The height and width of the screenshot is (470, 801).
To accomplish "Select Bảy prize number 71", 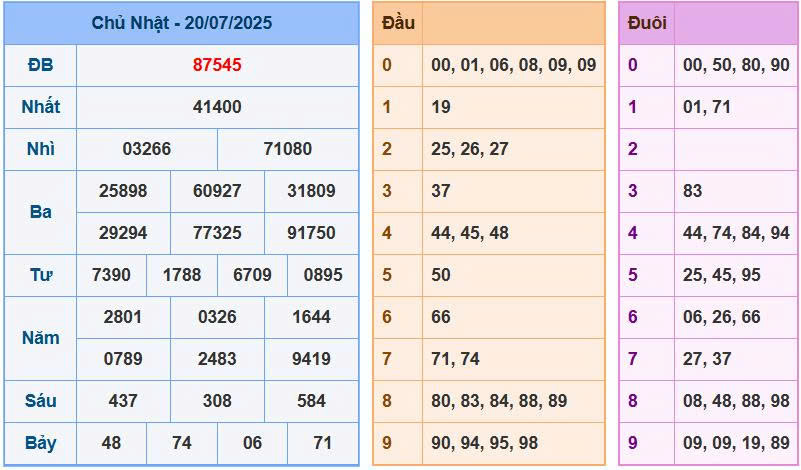I will [323, 442].
